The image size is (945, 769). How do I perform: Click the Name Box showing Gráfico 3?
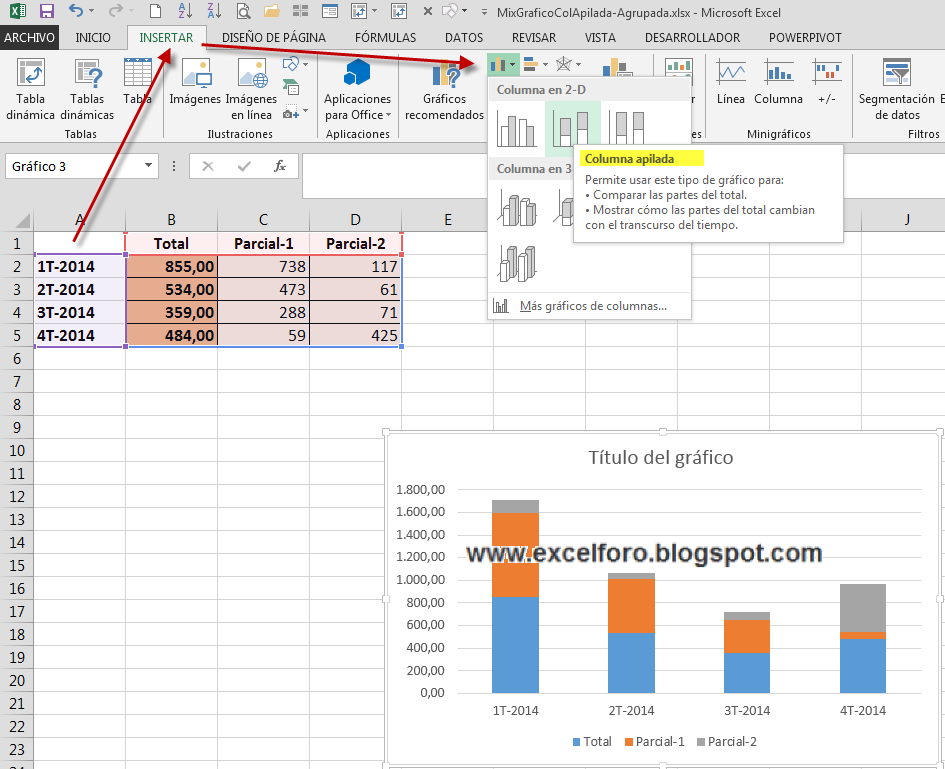coord(74,166)
